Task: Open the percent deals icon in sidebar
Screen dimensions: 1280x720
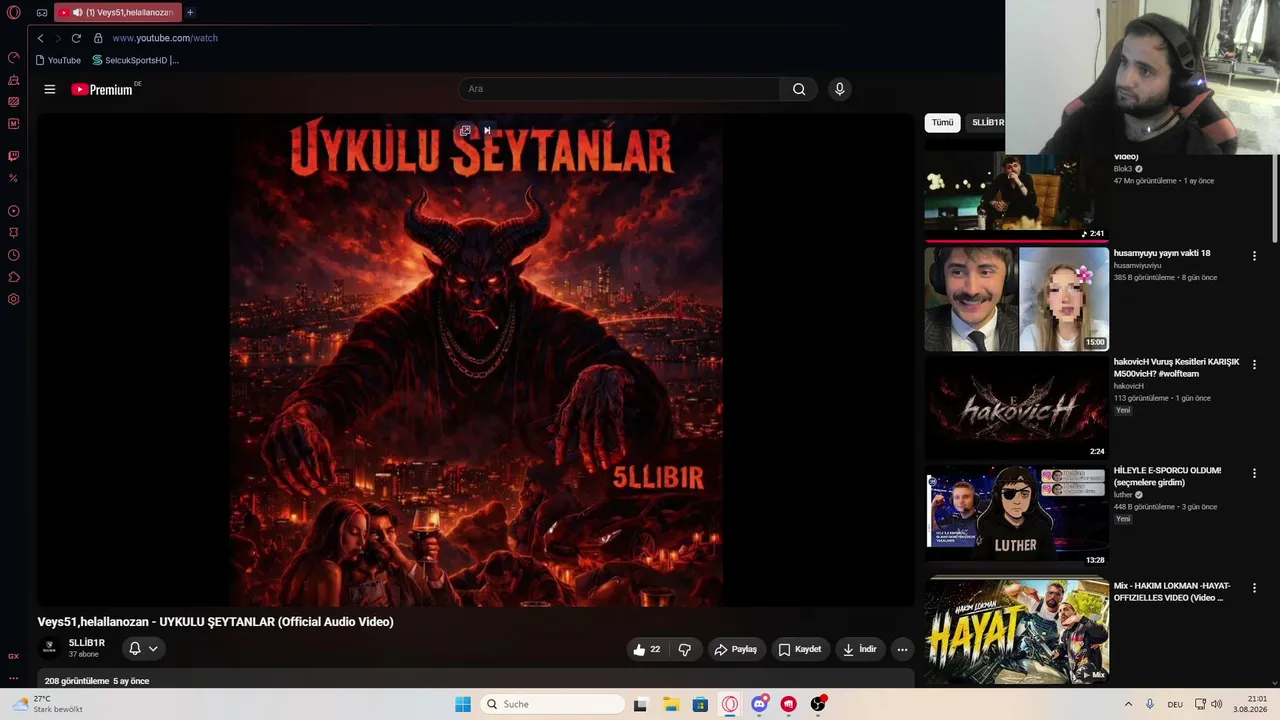Action: click(14, 178)
